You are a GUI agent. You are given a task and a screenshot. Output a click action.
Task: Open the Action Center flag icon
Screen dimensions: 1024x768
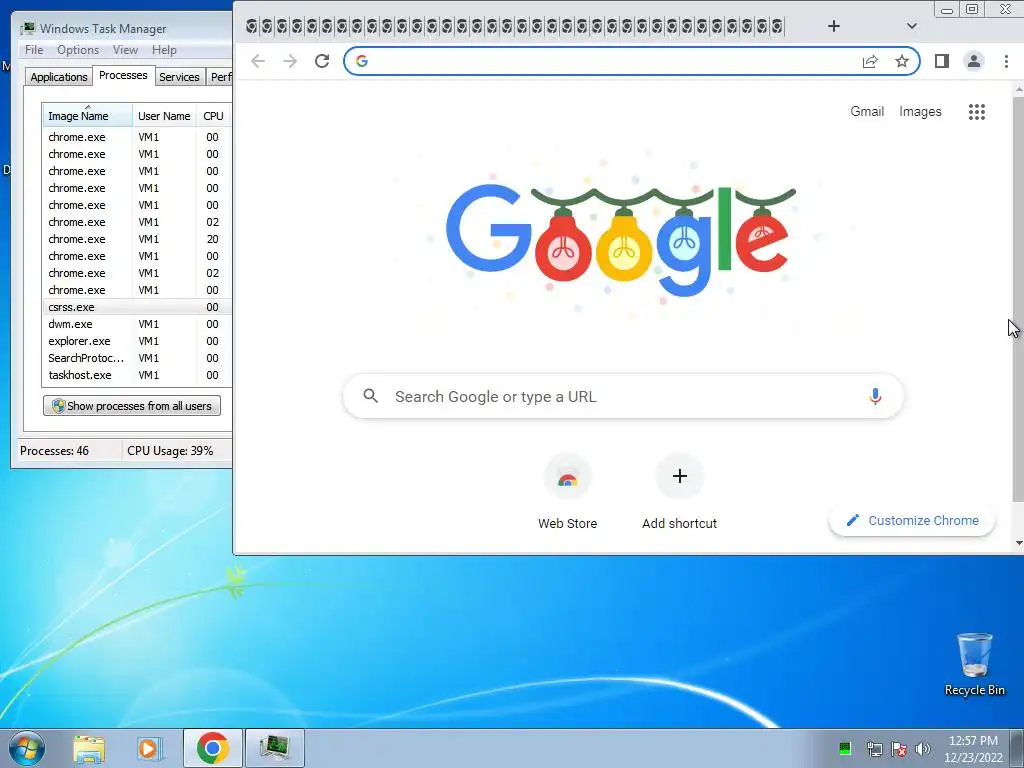(899, 748)
